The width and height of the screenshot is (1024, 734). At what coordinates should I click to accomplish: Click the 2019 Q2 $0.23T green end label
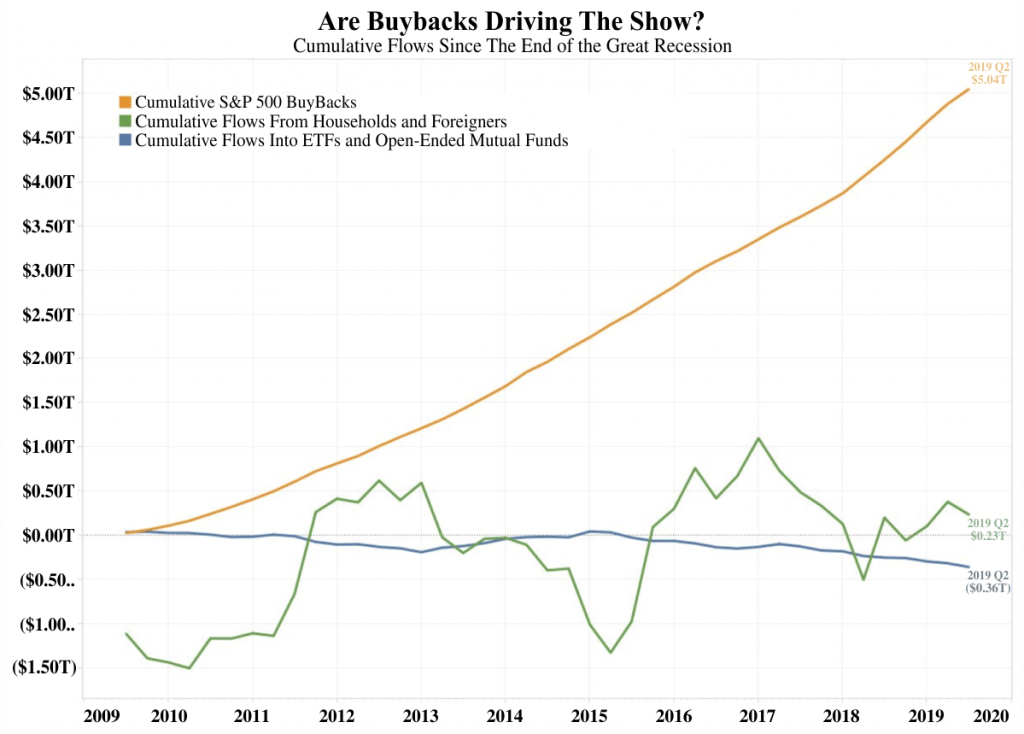988,530
